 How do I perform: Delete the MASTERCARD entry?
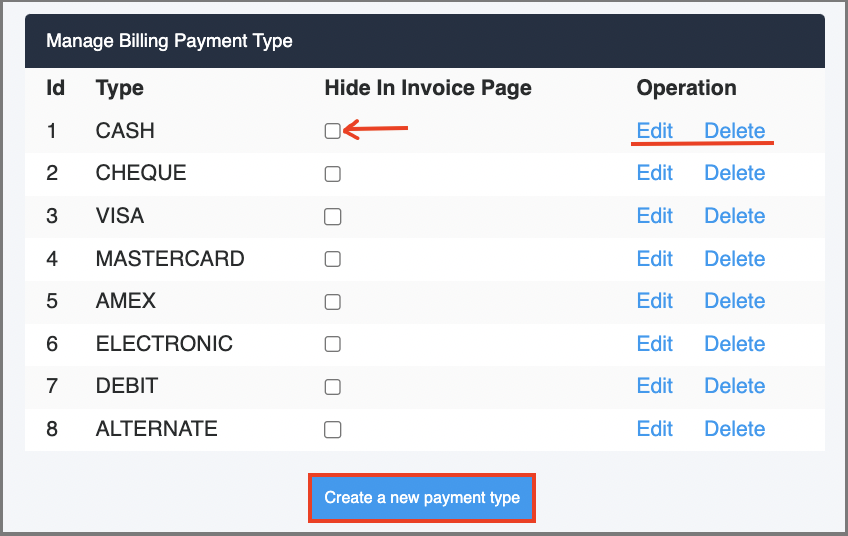[734, 259]
